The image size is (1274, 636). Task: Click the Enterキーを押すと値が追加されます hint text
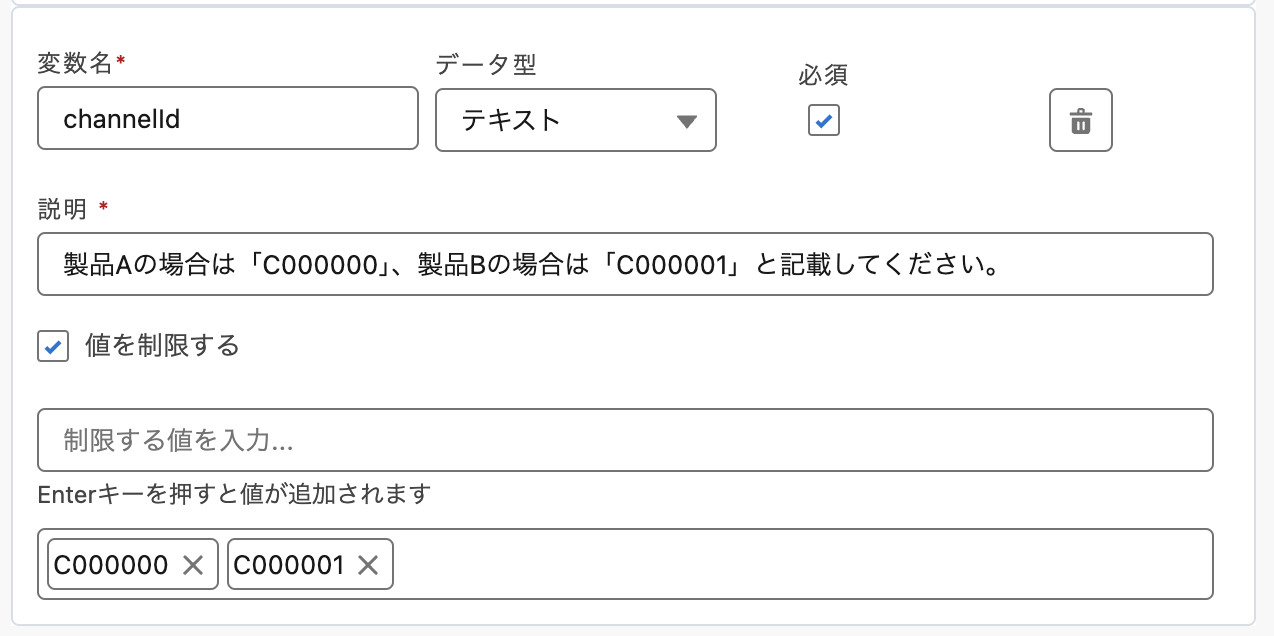click(234, 494)
